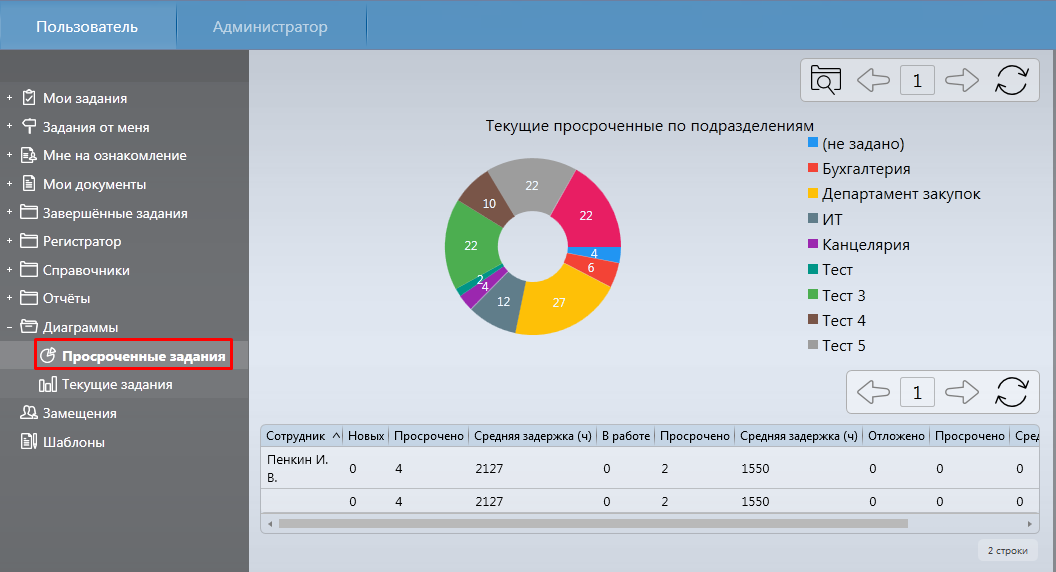The height and width of the screenshot is (572, 1056).
Task: Click the previous page arrow above the table
Action: 873,391
